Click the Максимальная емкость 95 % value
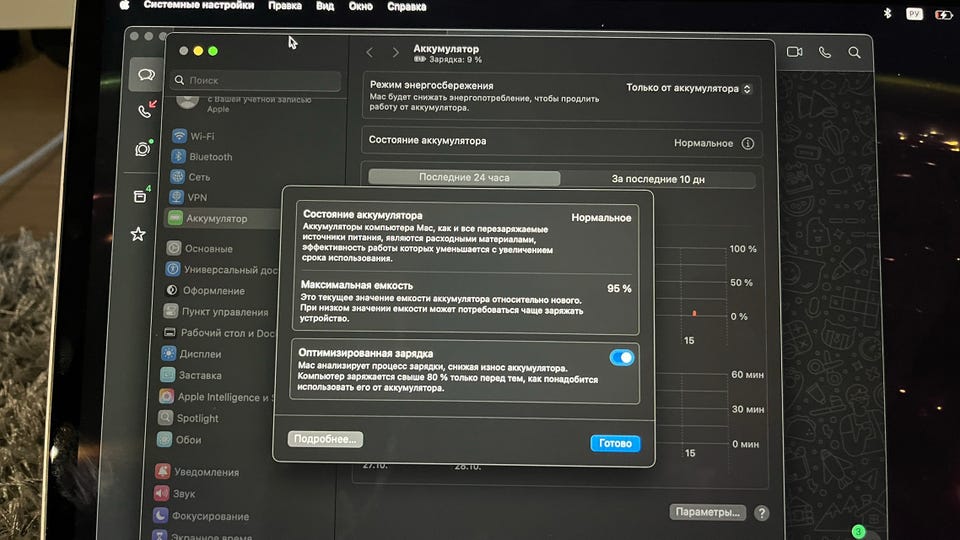This screenshot has width=960, height=540. pos(619,288)
